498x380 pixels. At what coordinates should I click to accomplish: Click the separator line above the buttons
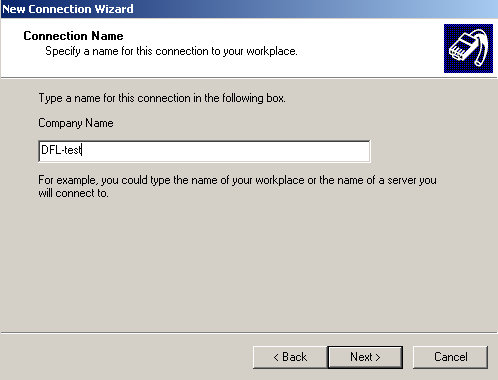click(x=249, y=332)
